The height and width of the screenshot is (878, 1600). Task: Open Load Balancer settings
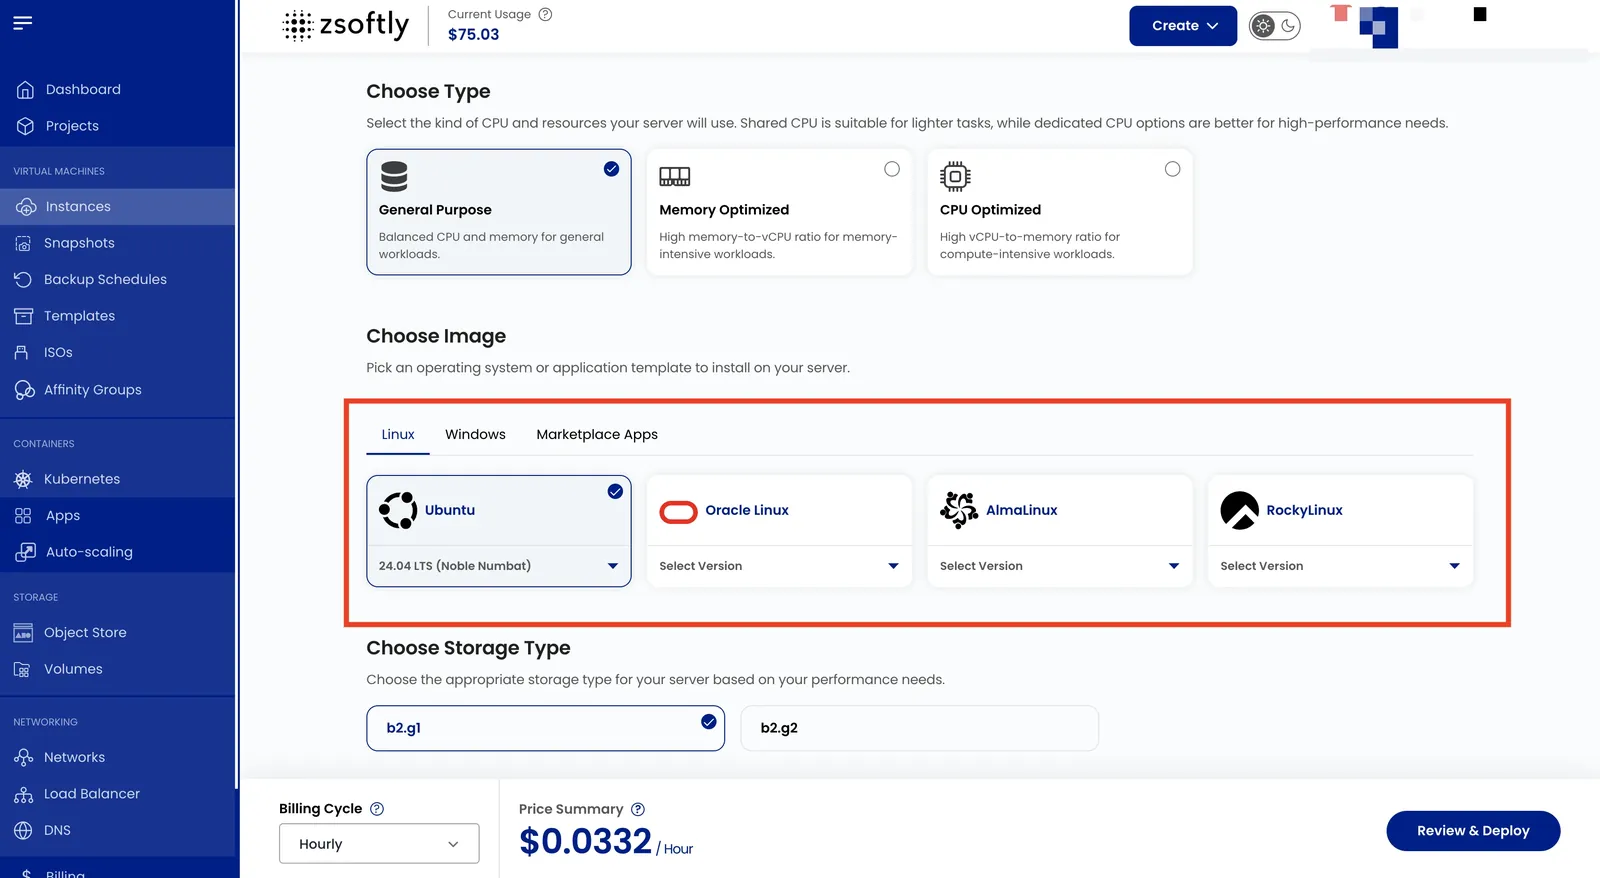tap(91, 794)
